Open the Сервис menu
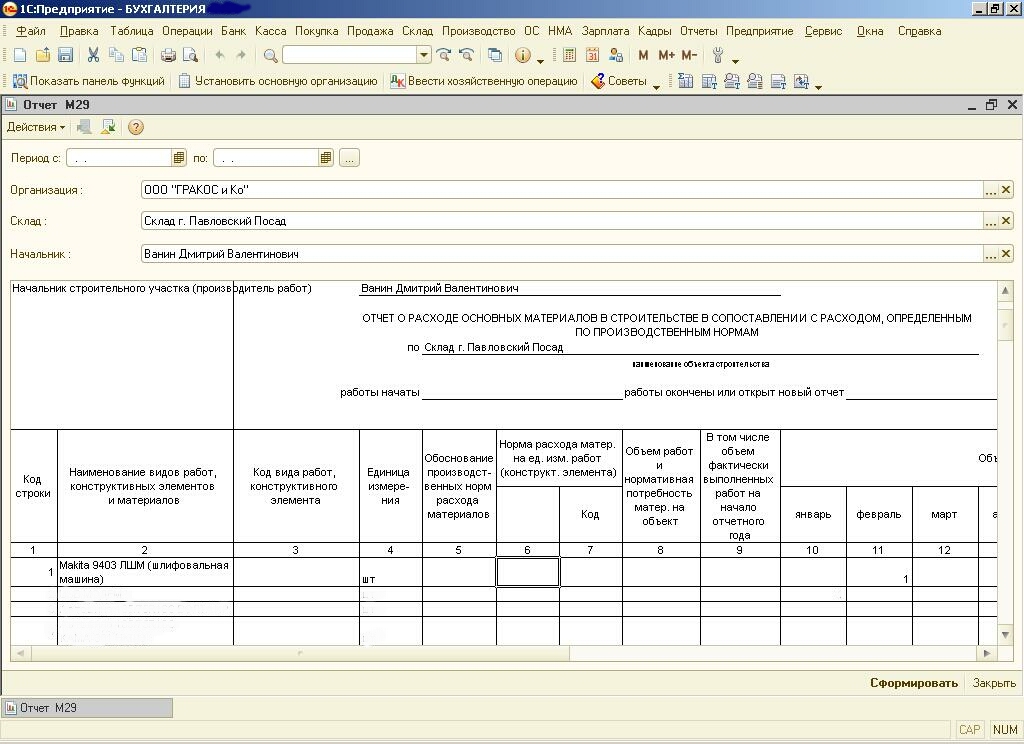Screen dimensions: 1024x744 pyautogui.click(x=823, y=31)
